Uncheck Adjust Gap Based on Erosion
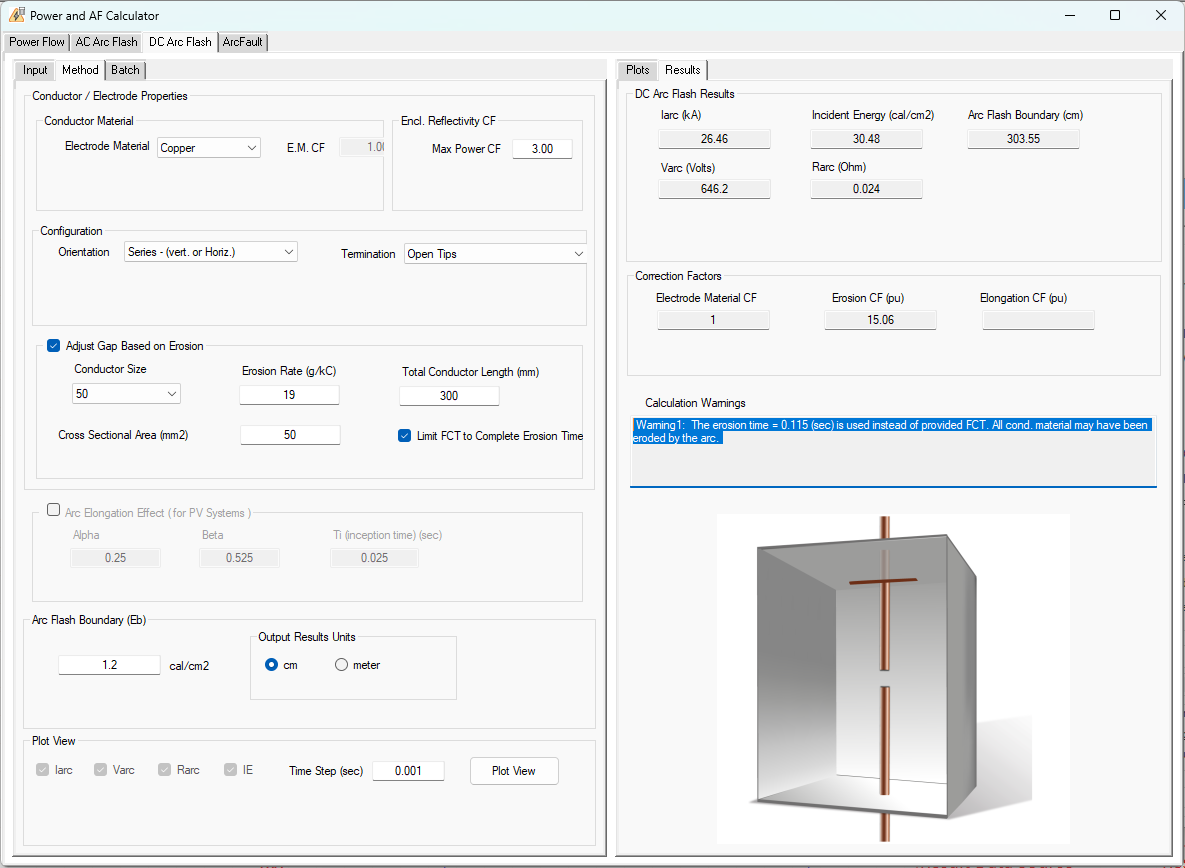Viewport: 1185px width, 868px height. (53, 345)
